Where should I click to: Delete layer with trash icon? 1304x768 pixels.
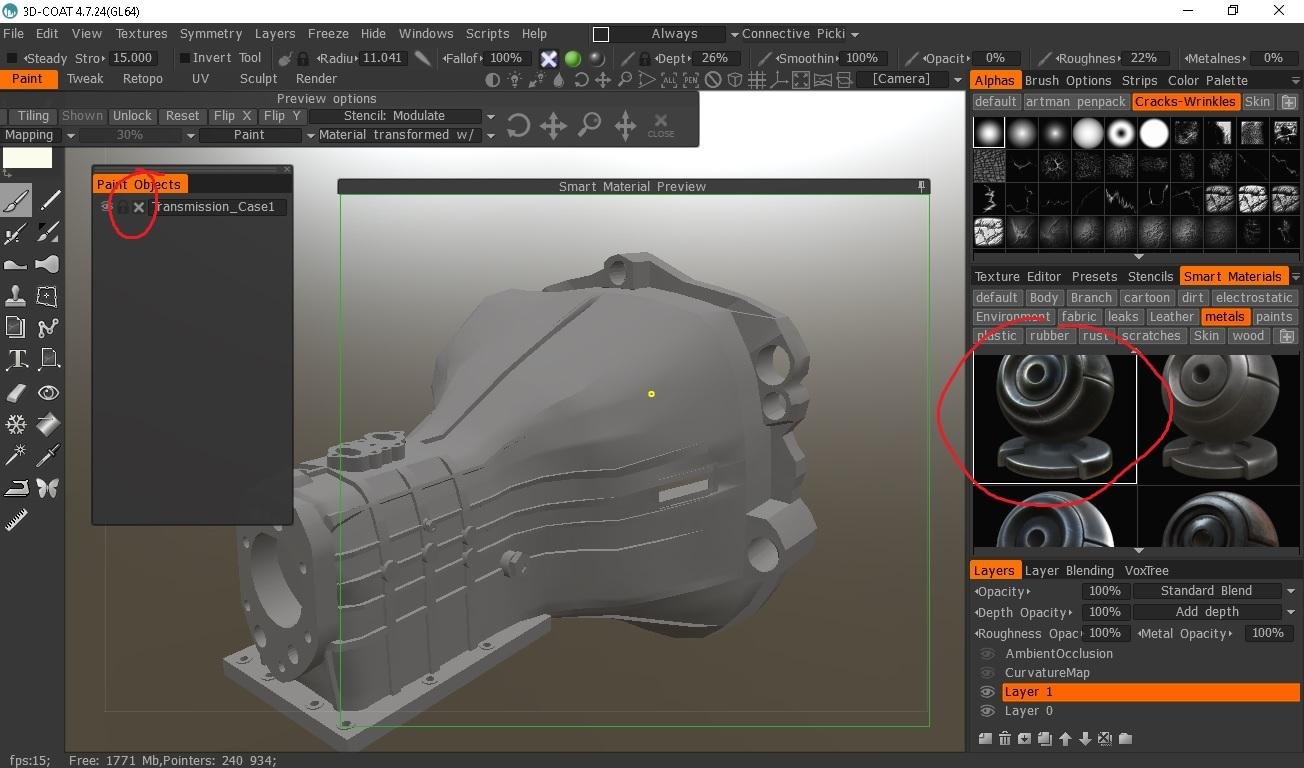(x=1004, y=739)
